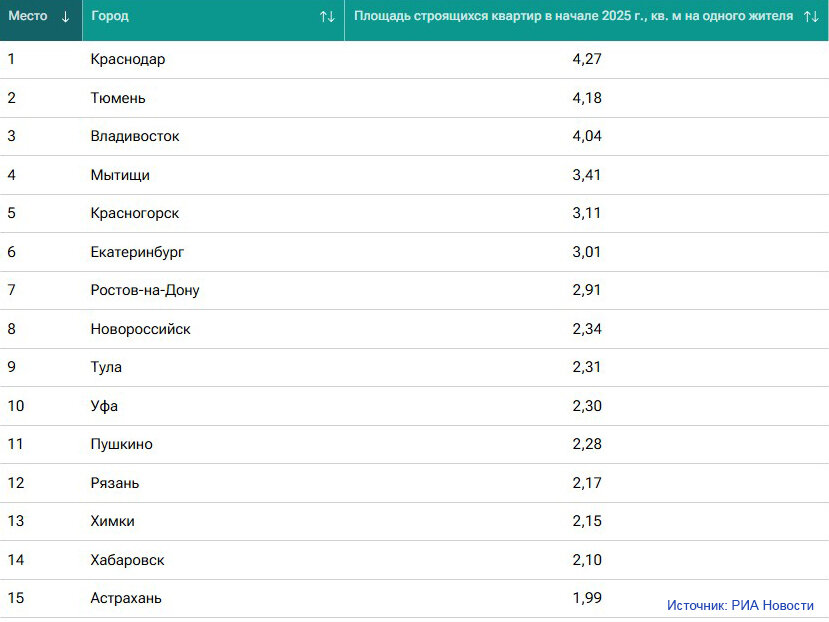Screen dimensions: 829x622
Task: Click Ростов-на-Дону in the city column
Action: click(x=145, y=290)
